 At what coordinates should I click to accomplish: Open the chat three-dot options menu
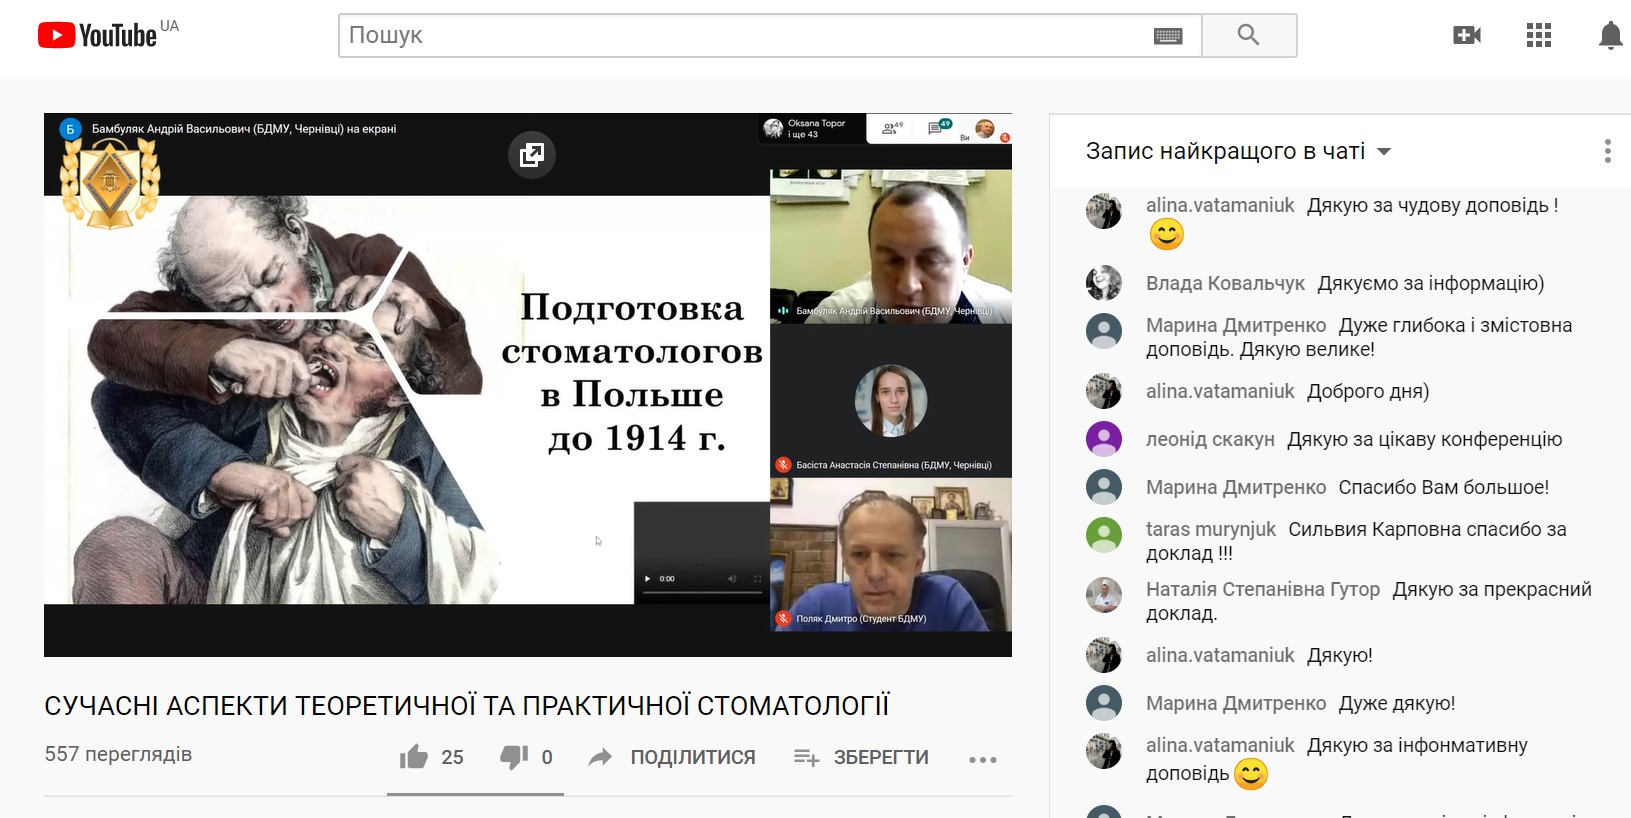pyautogui.click(x=1608, y=151)
